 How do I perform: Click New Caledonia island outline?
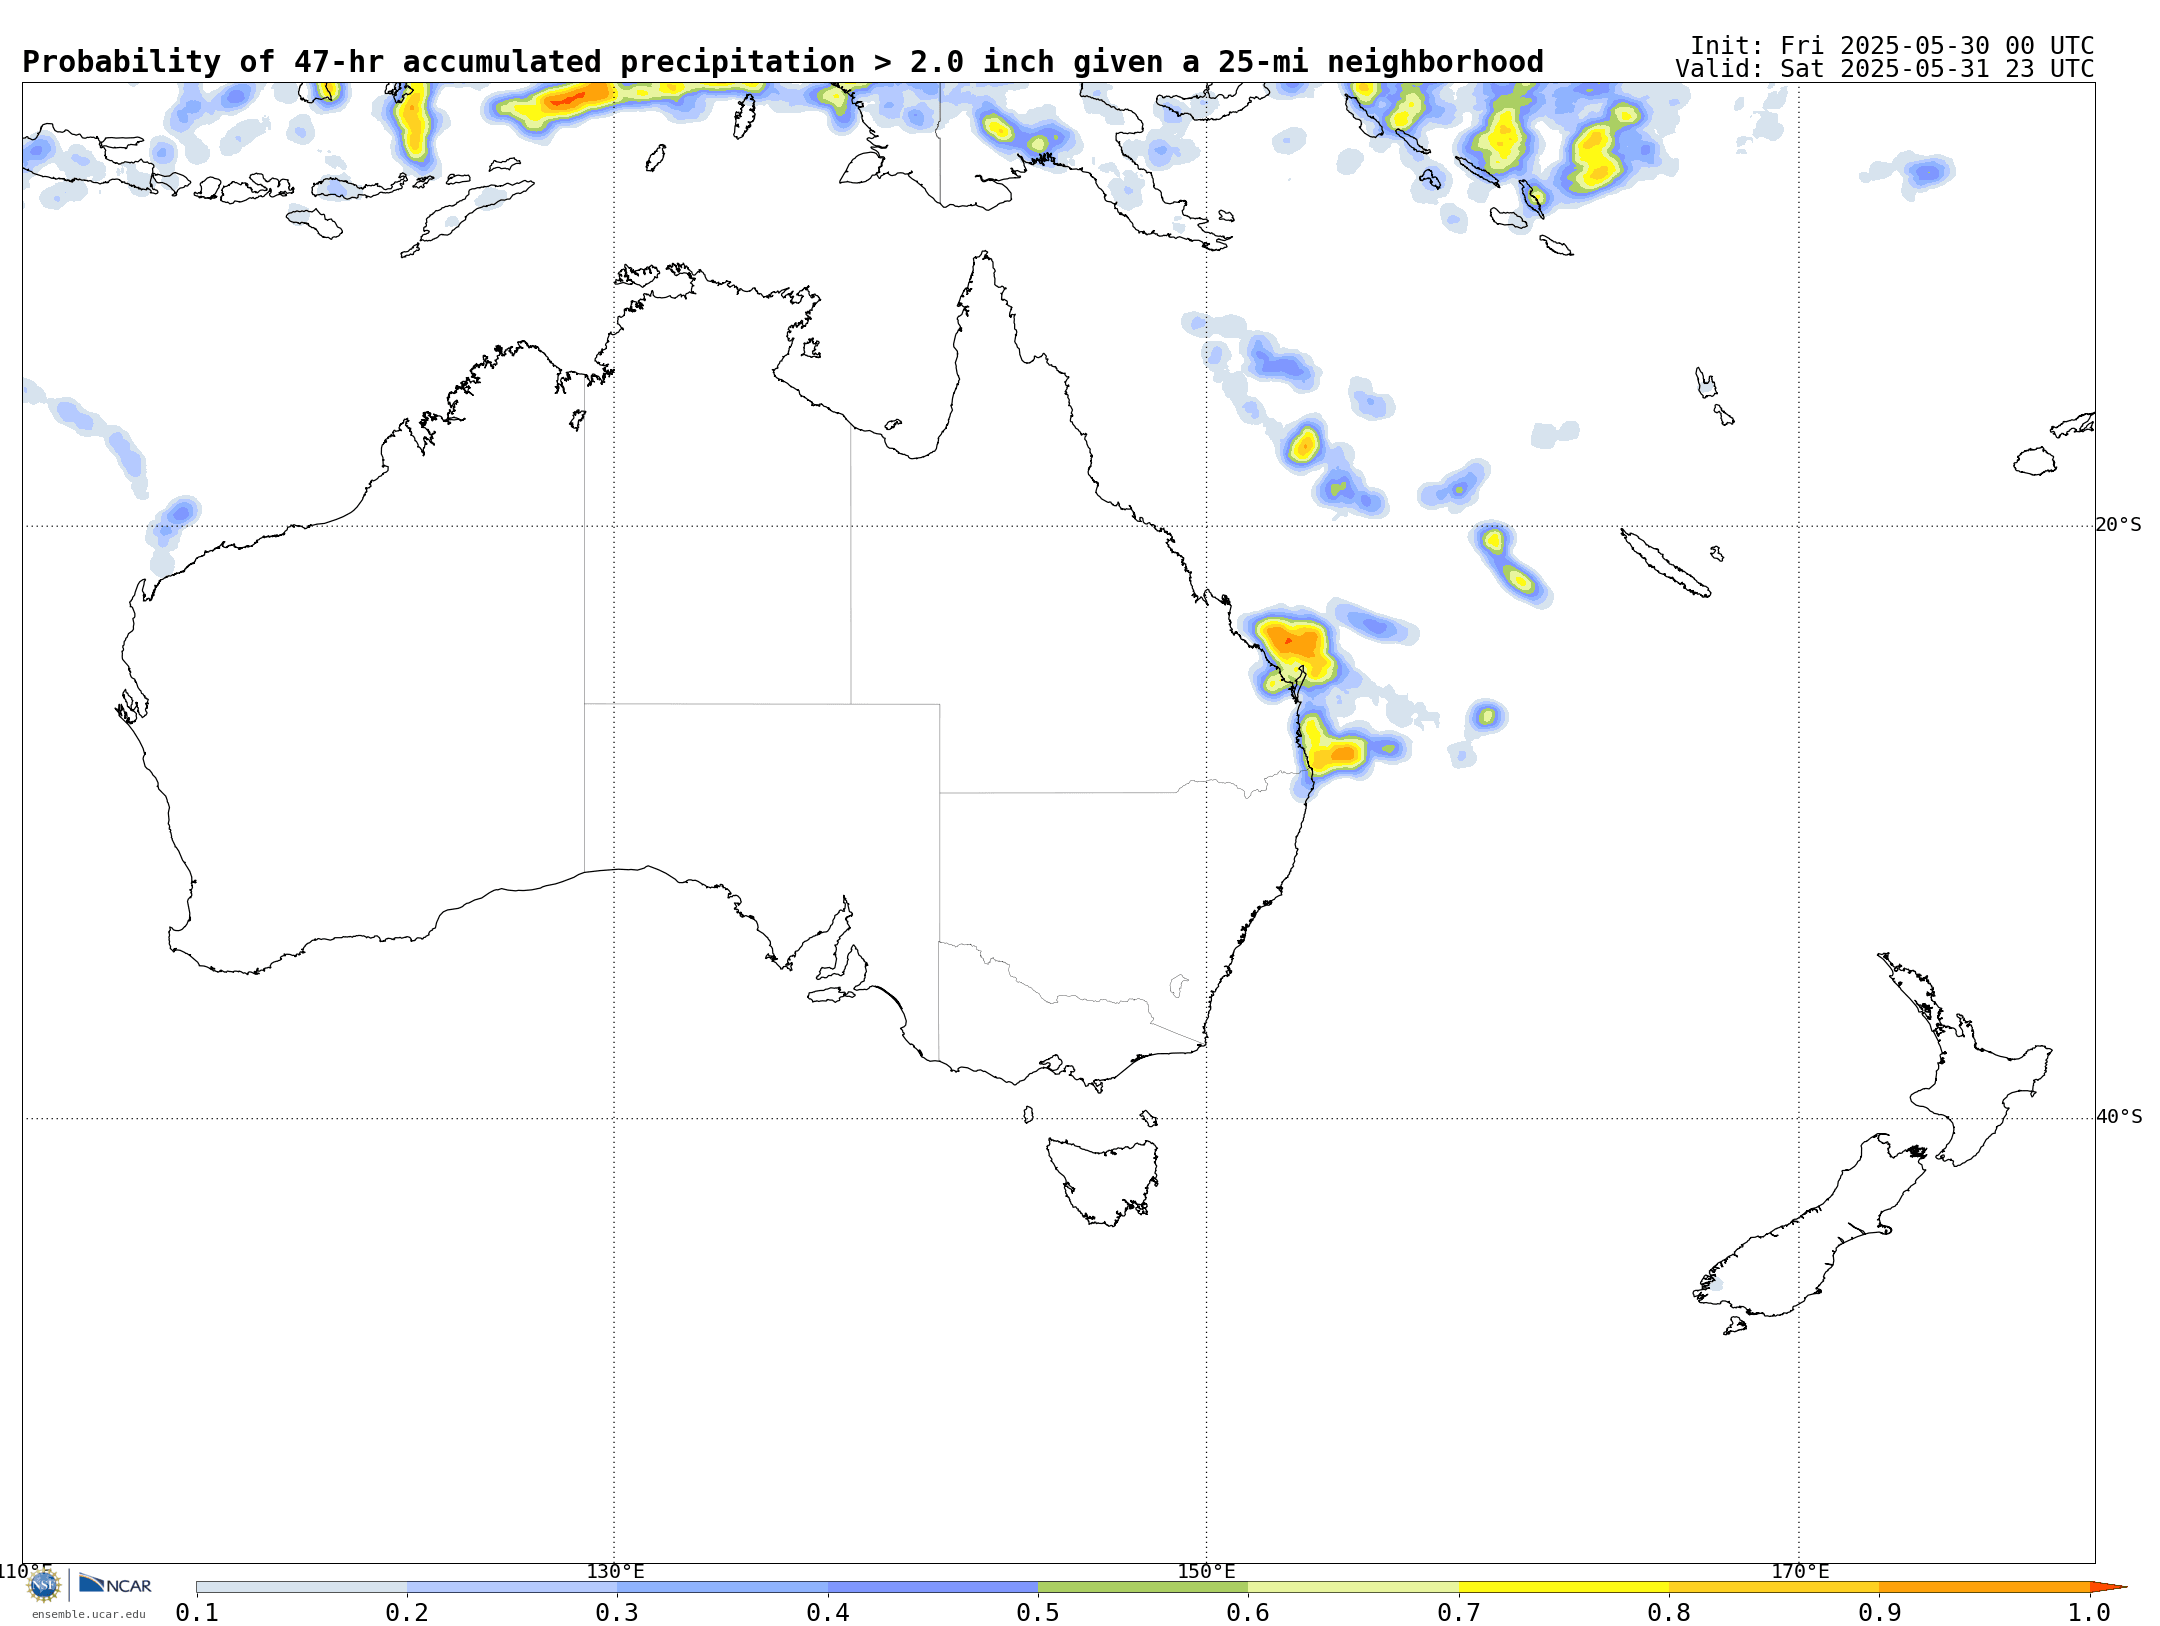pos(1665,563)
